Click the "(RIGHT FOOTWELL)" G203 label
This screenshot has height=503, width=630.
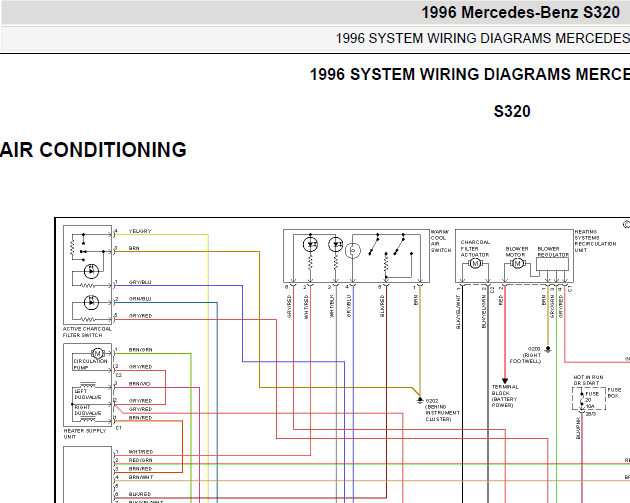click(x=526, y=358)
